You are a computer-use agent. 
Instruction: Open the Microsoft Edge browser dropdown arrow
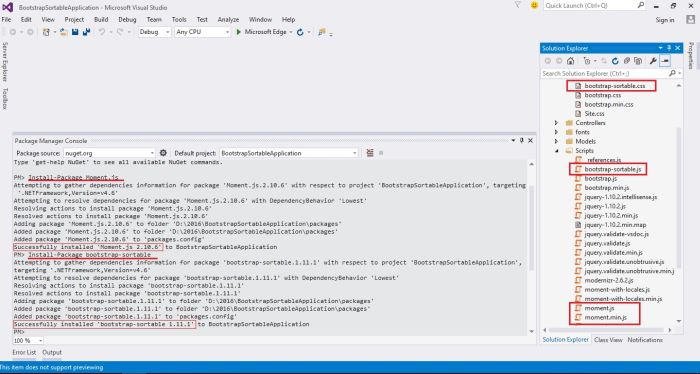click(291, 32)
